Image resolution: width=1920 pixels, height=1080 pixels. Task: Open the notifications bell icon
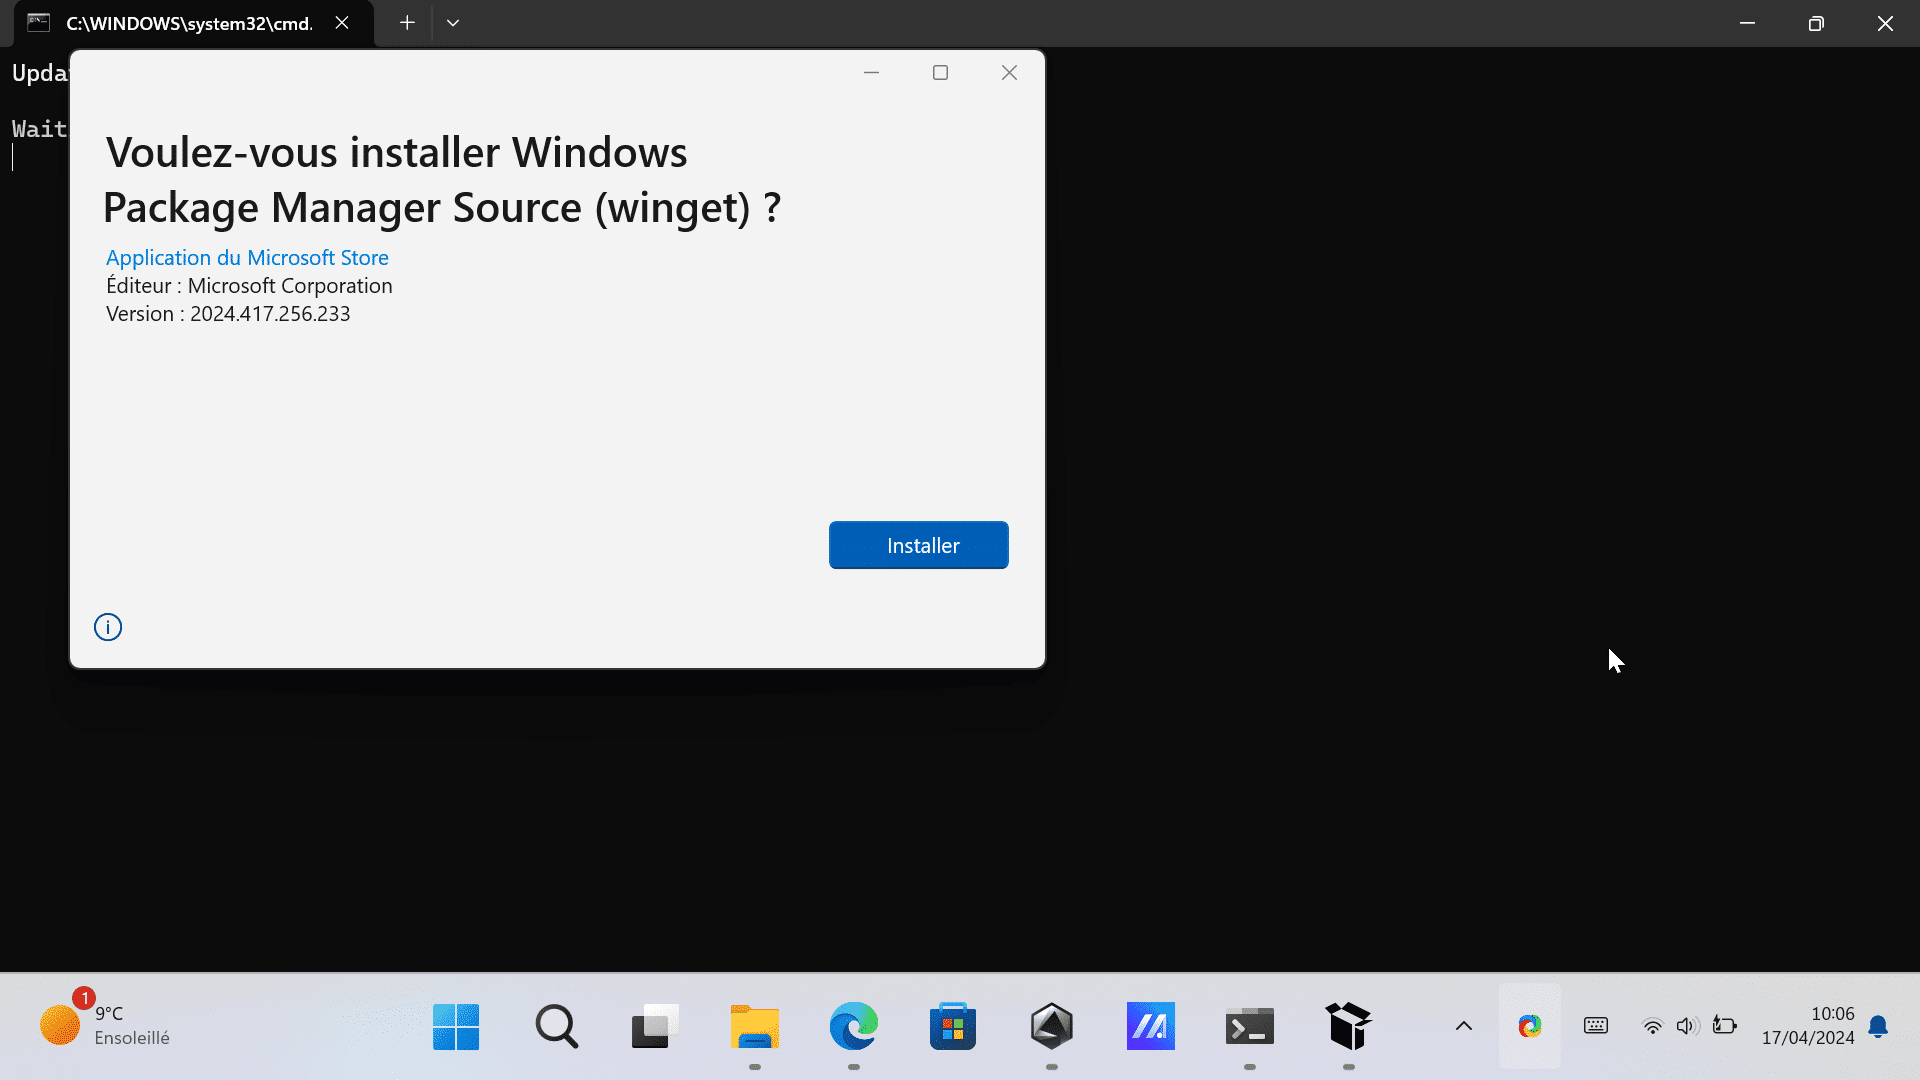[1878, 1027]
